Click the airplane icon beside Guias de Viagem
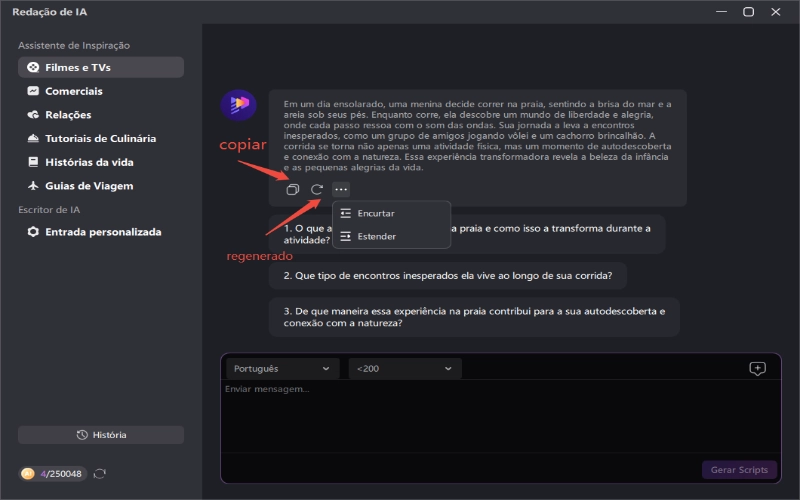800x500 pixels. pos(33,186)
